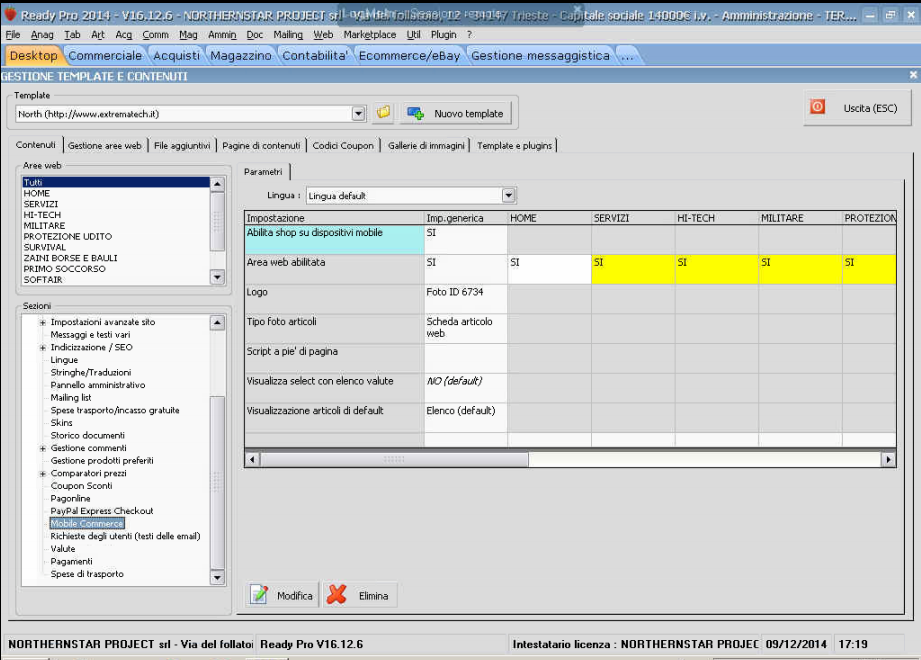Open the Template selection dropdown
This screenshot has height=660, width=921.
click(358, 114)
